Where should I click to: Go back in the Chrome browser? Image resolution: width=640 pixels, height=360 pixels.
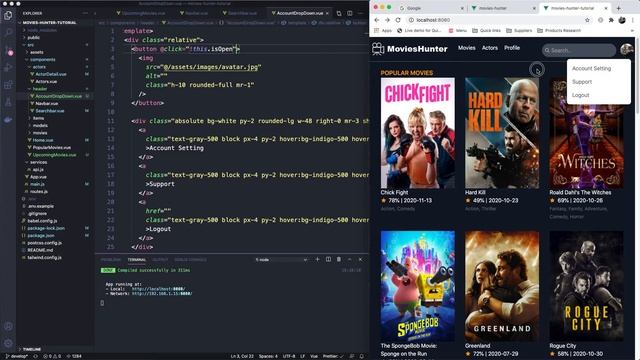click(x=376, y=20)
